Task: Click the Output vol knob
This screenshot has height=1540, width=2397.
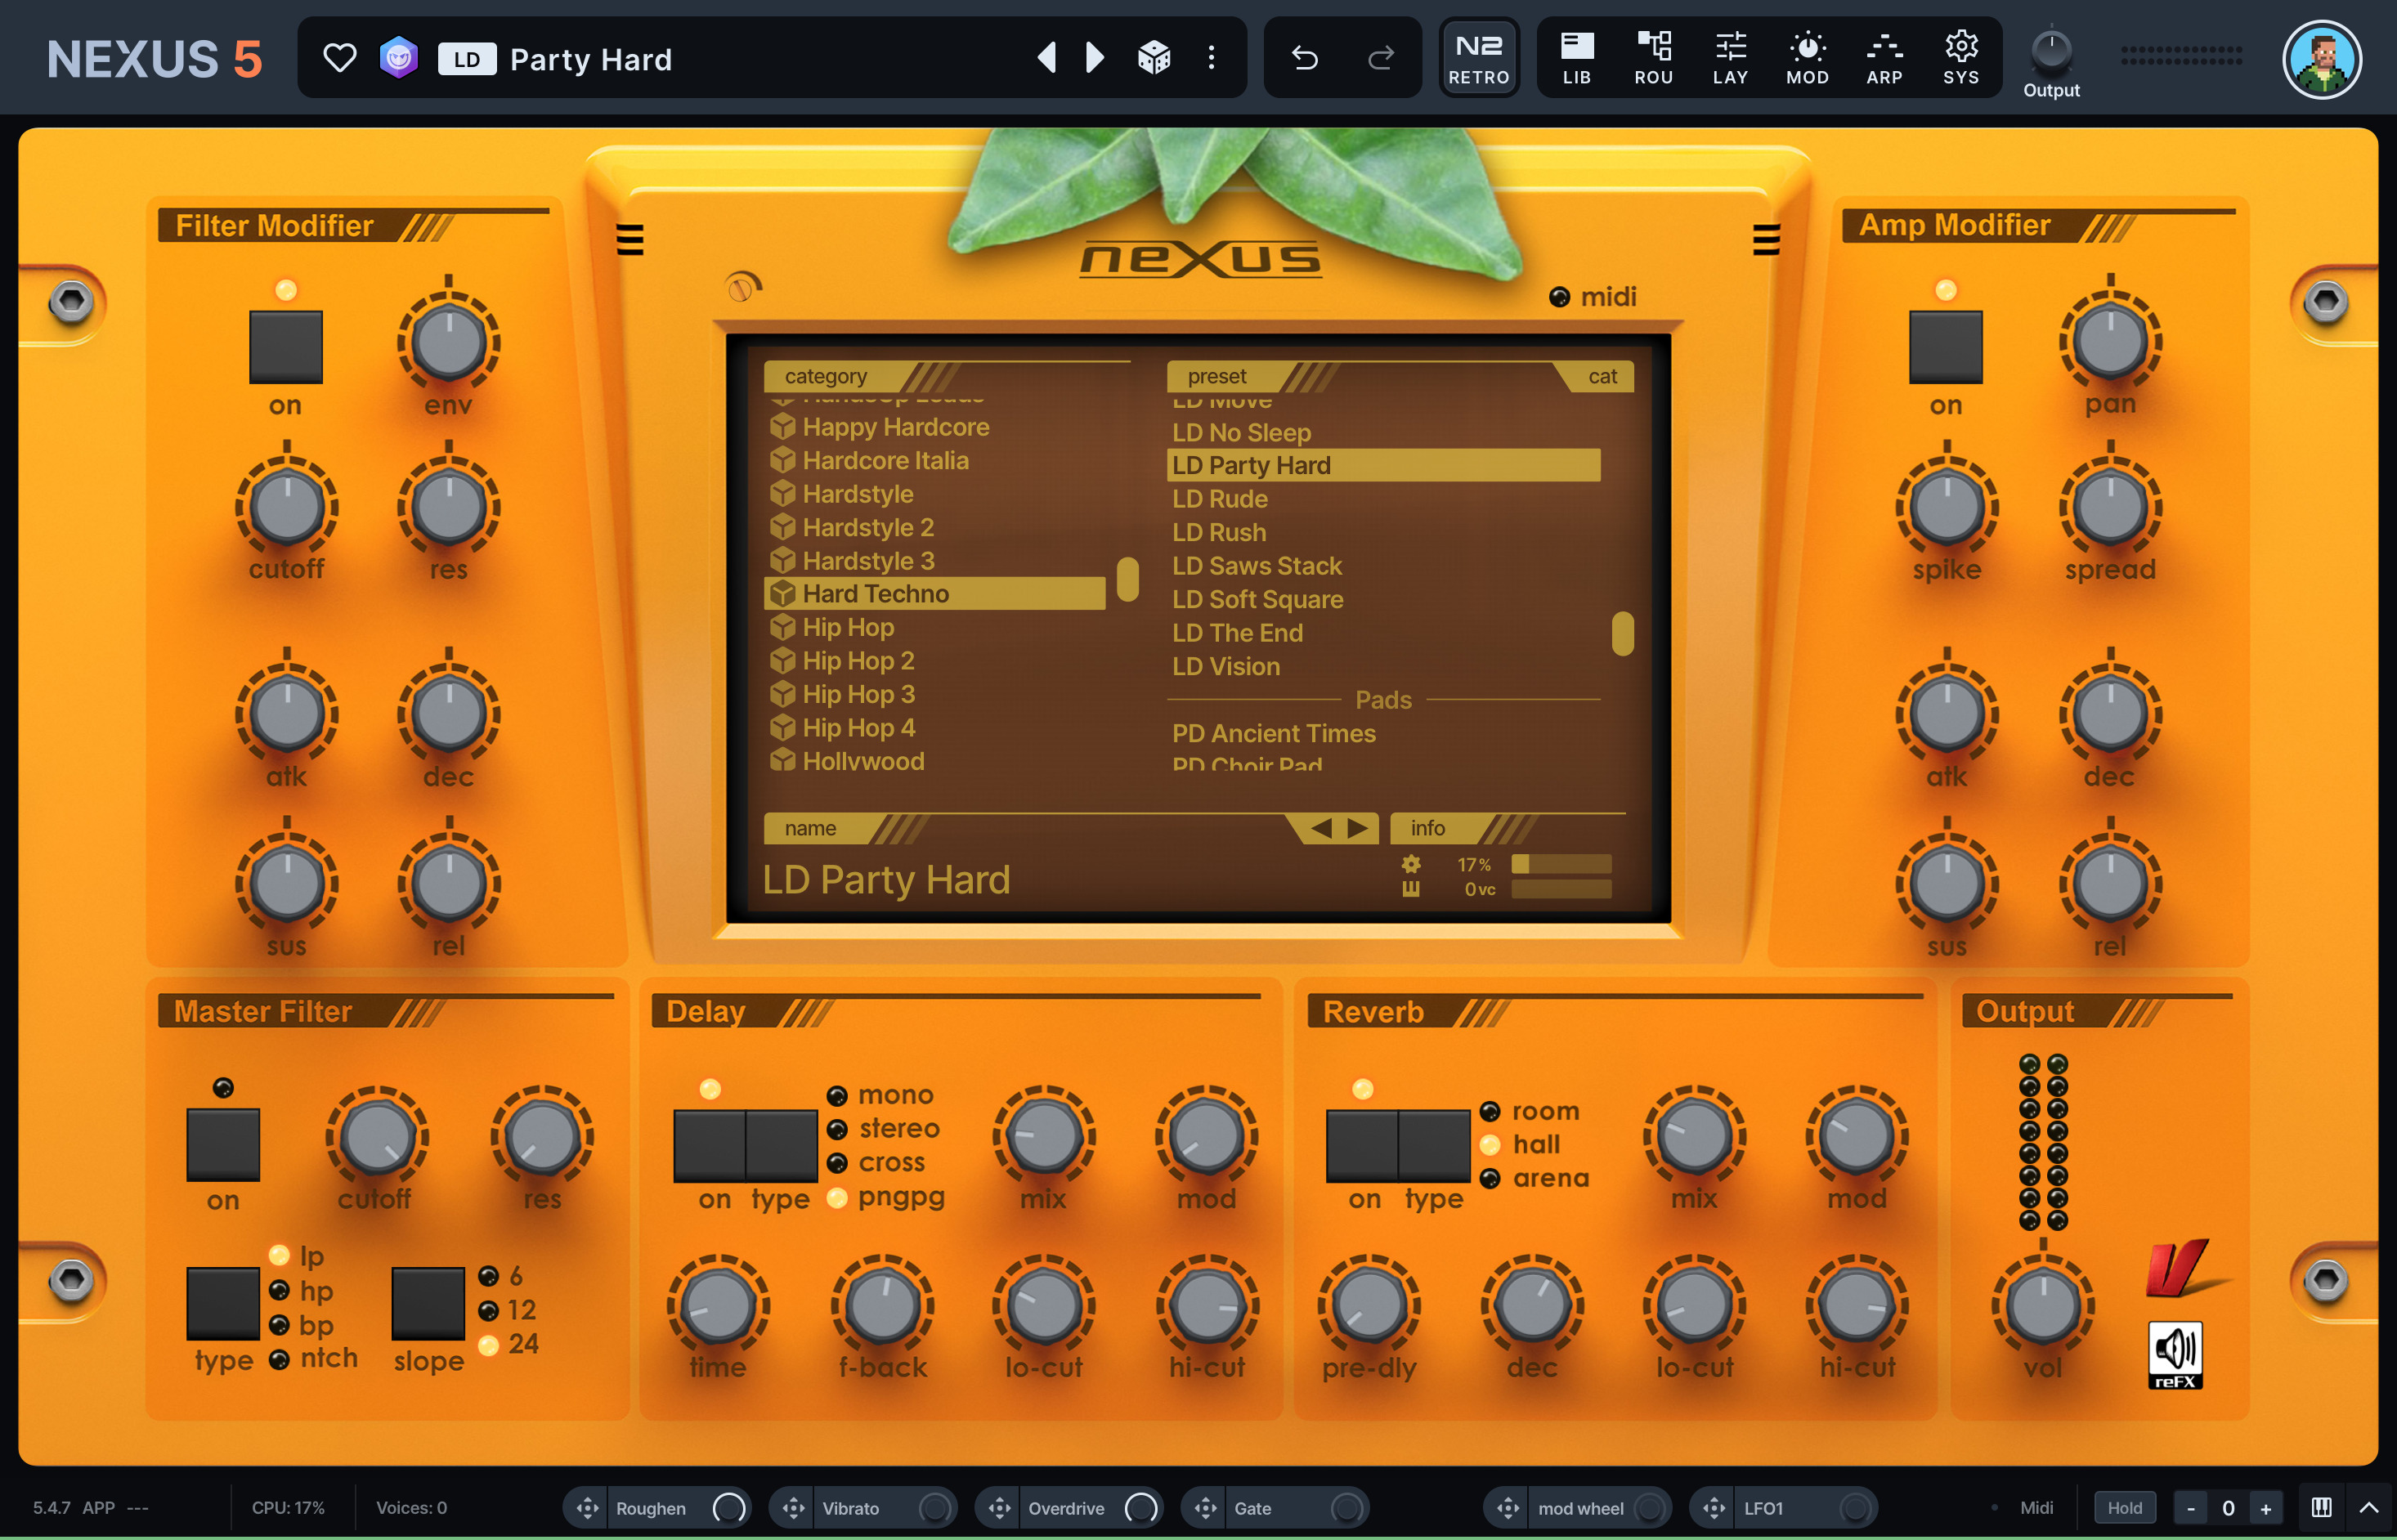Action: (x=2042, y=1306)
